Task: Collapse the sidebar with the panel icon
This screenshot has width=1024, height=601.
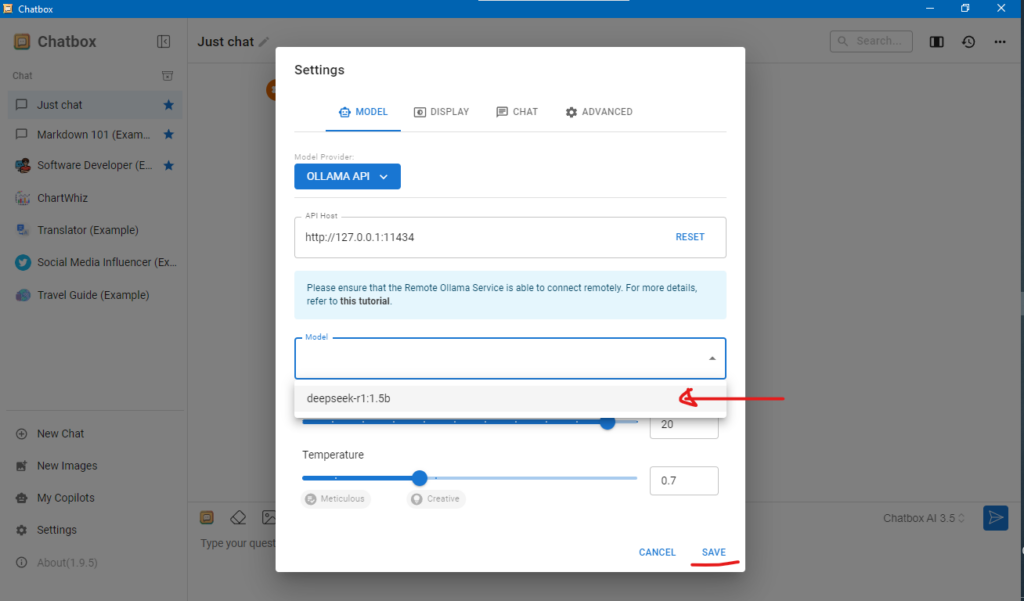Action: click(163, 42)
